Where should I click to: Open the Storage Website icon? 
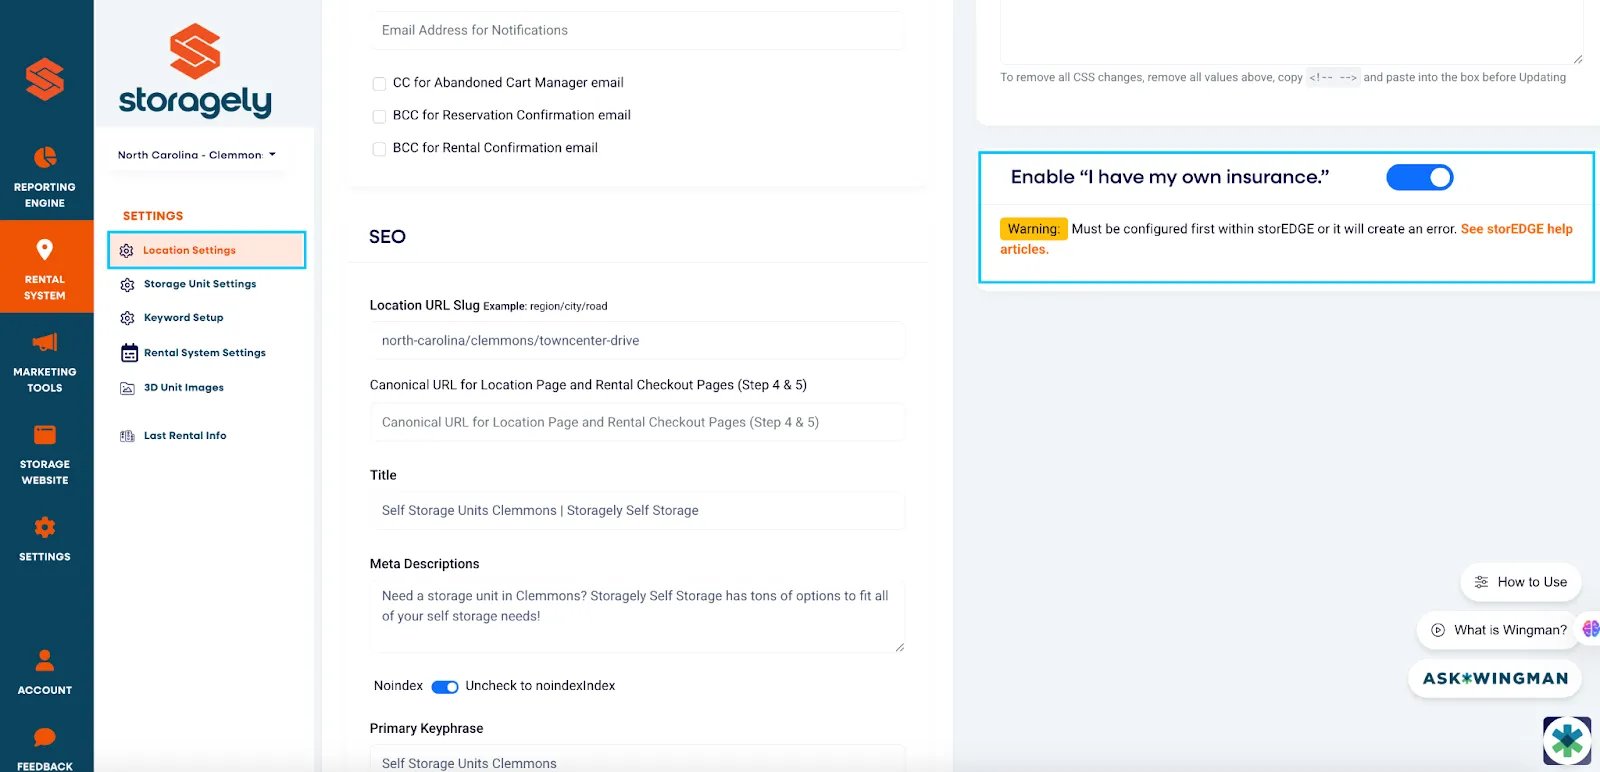[x=45, y=435]
